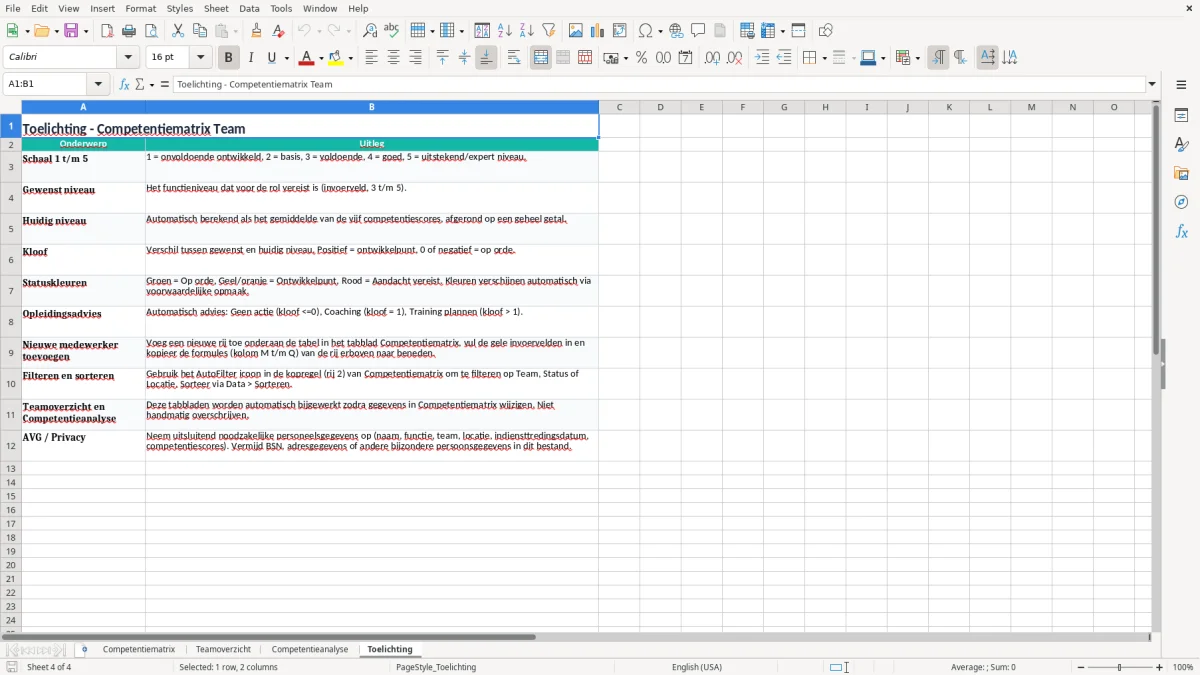1200x675 pixels.
Task: Toggle Underline formatting
Action: [x=271, y=58]
